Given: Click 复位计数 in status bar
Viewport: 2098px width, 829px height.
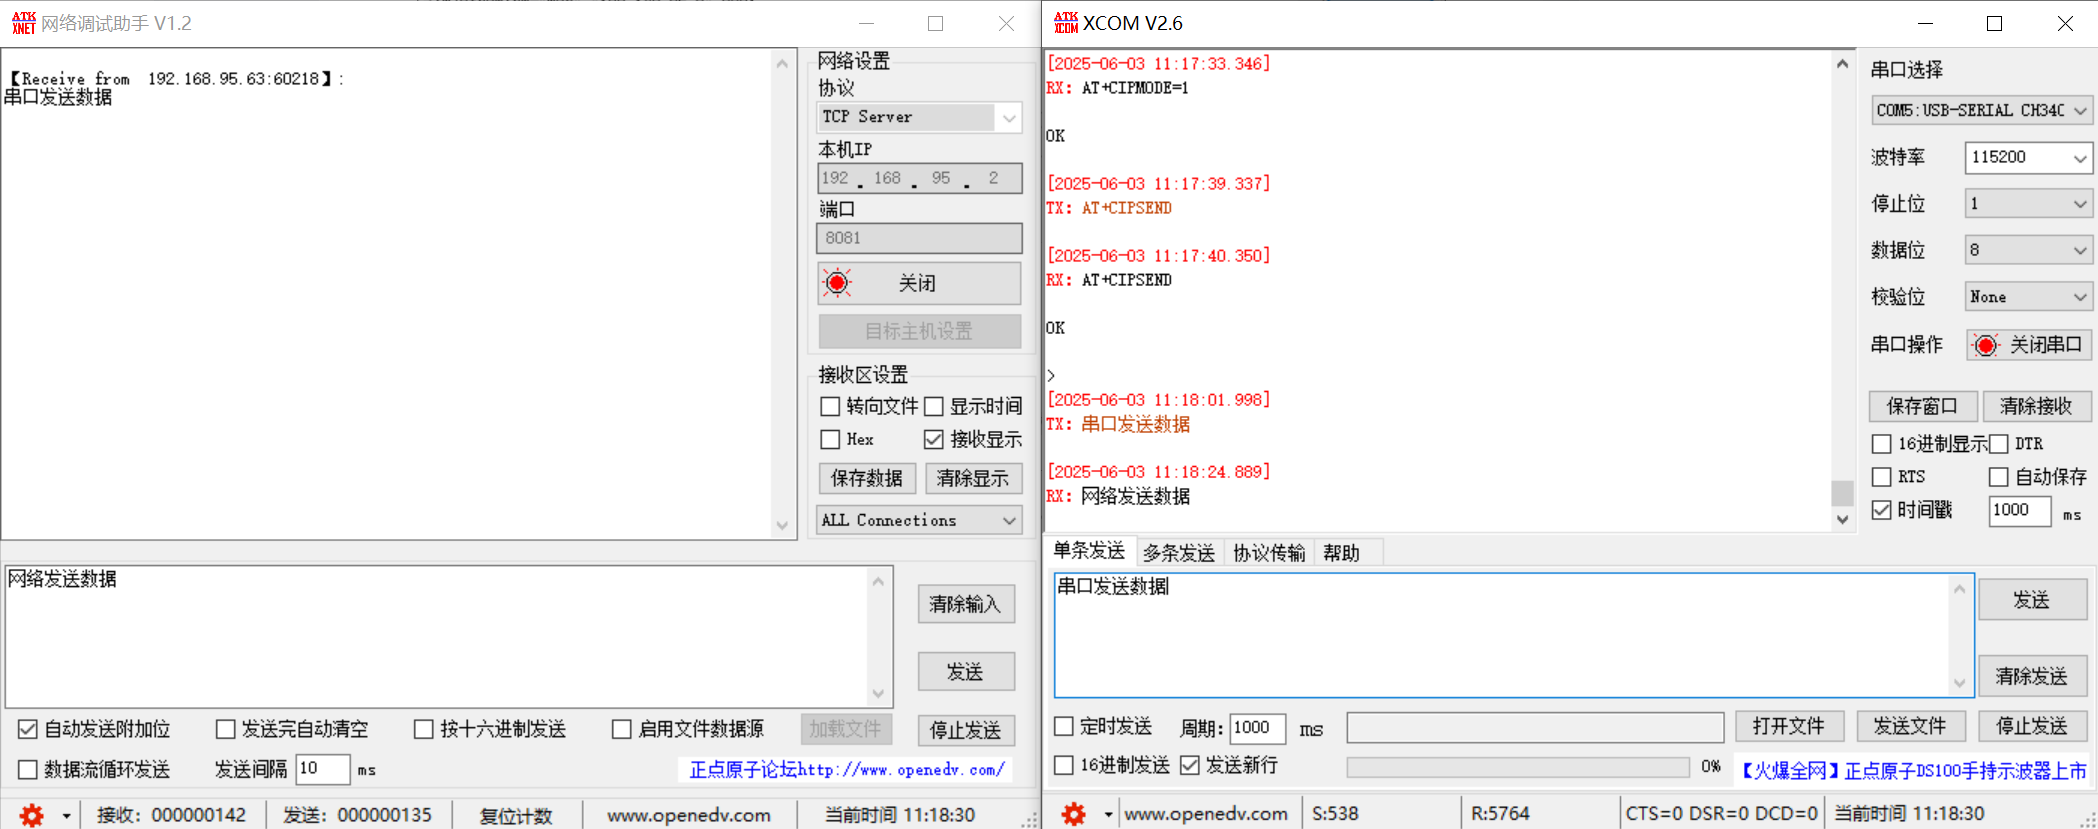Looking at the screenshot, I should point(516,816).
